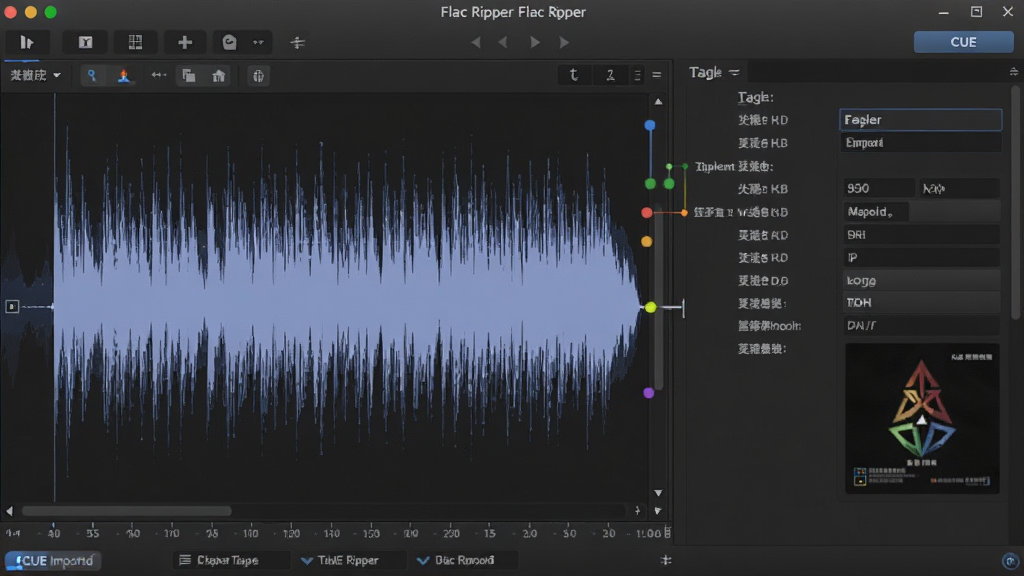The height and width of the screenshot is (576, 1024).
Task: Click the 'CUE Imported' button at bottom left
Action: (53, 560)
